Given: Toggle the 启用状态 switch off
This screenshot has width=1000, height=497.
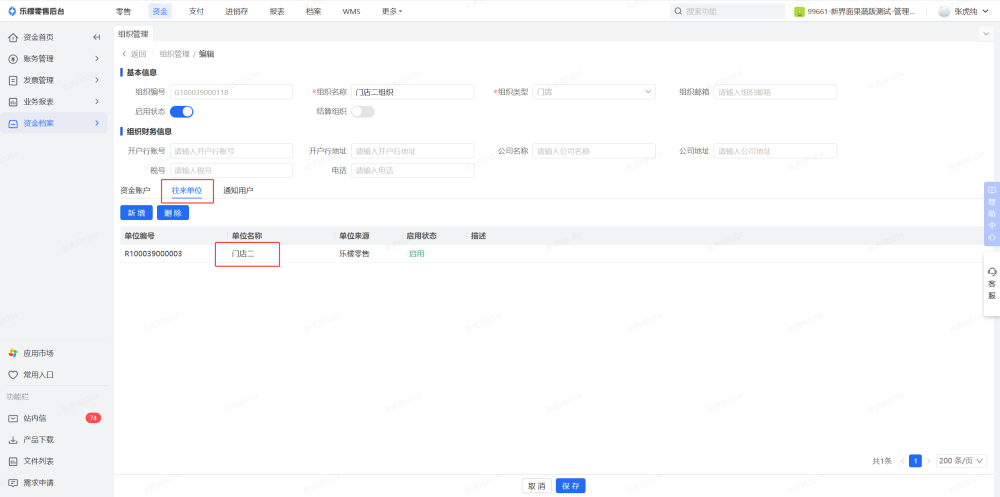Looking at the screenshot, I should coord(181,112).
